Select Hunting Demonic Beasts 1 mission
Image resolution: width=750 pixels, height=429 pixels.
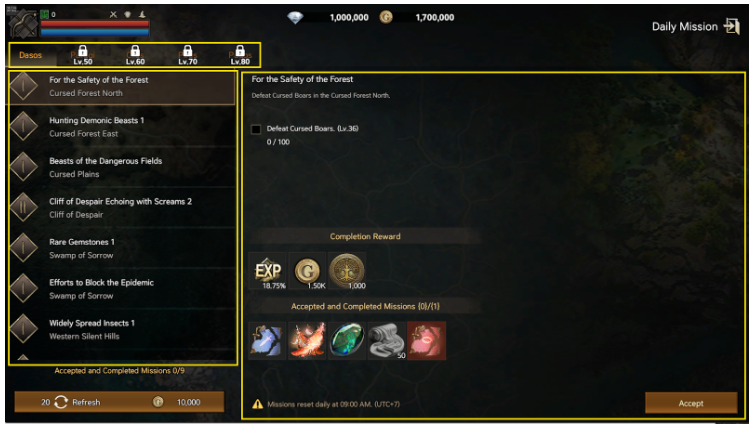123,127
